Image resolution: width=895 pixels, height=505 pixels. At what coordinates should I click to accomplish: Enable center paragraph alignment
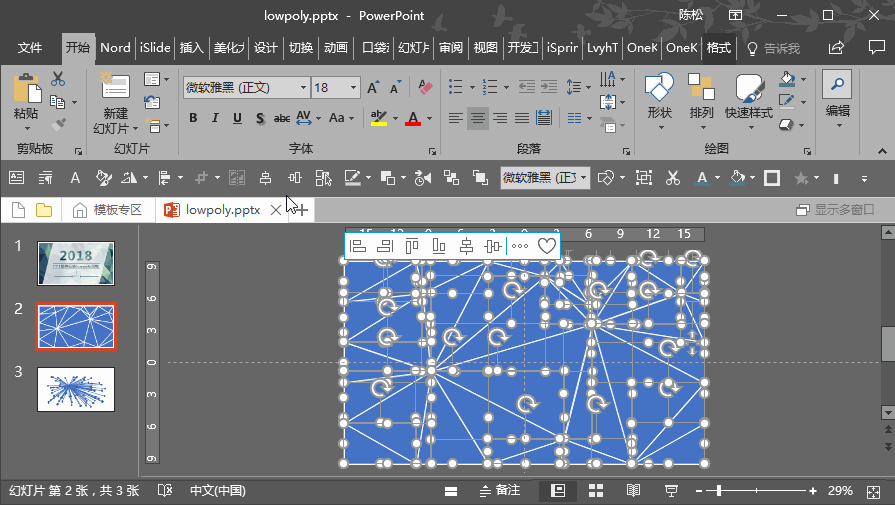coord(479,118)
